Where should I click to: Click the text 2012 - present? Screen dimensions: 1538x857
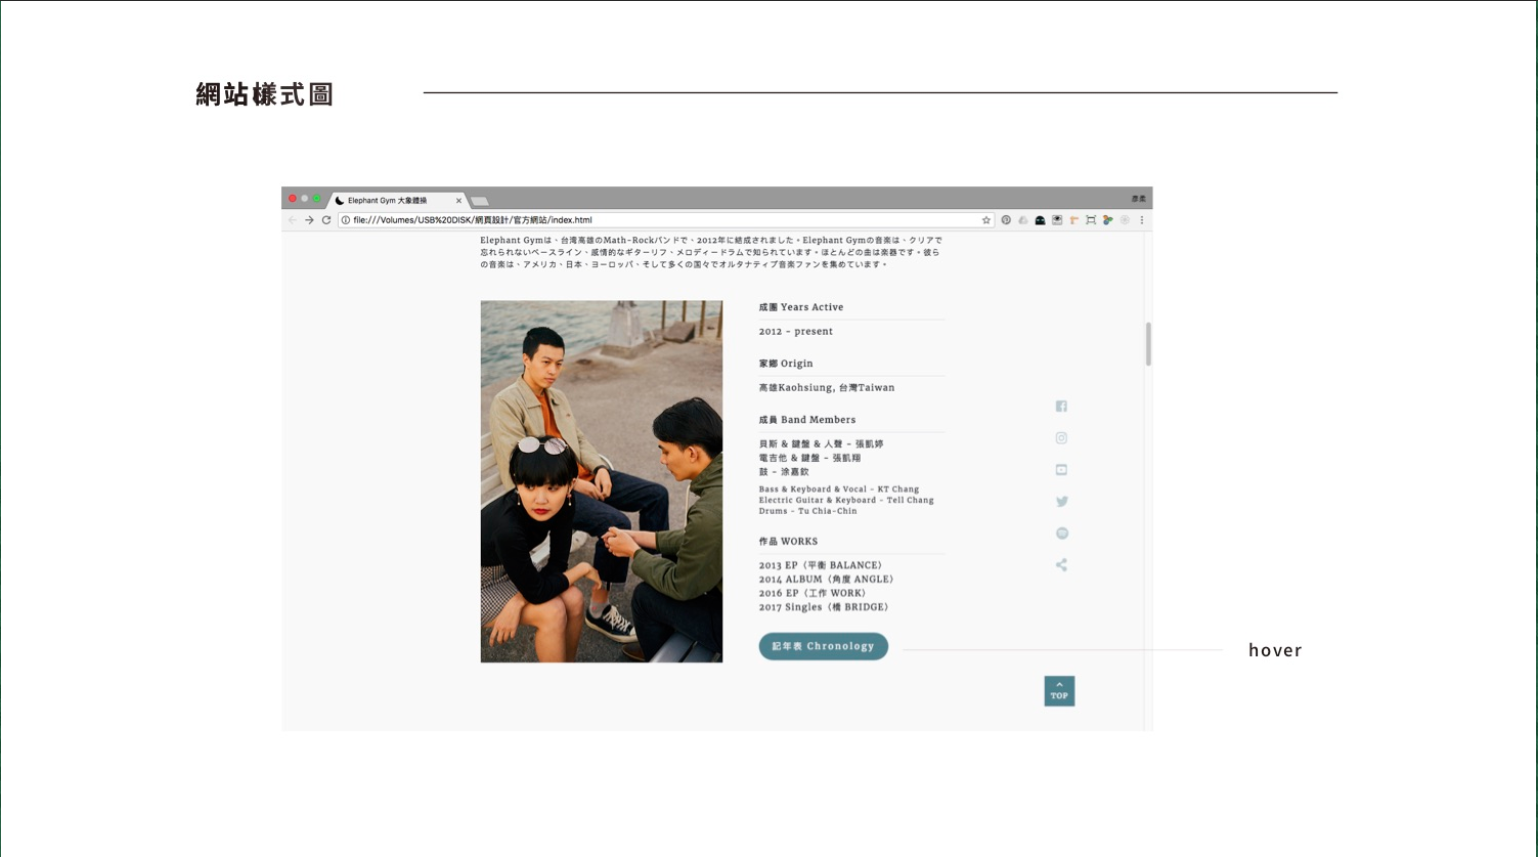click(x=796, y=331)
